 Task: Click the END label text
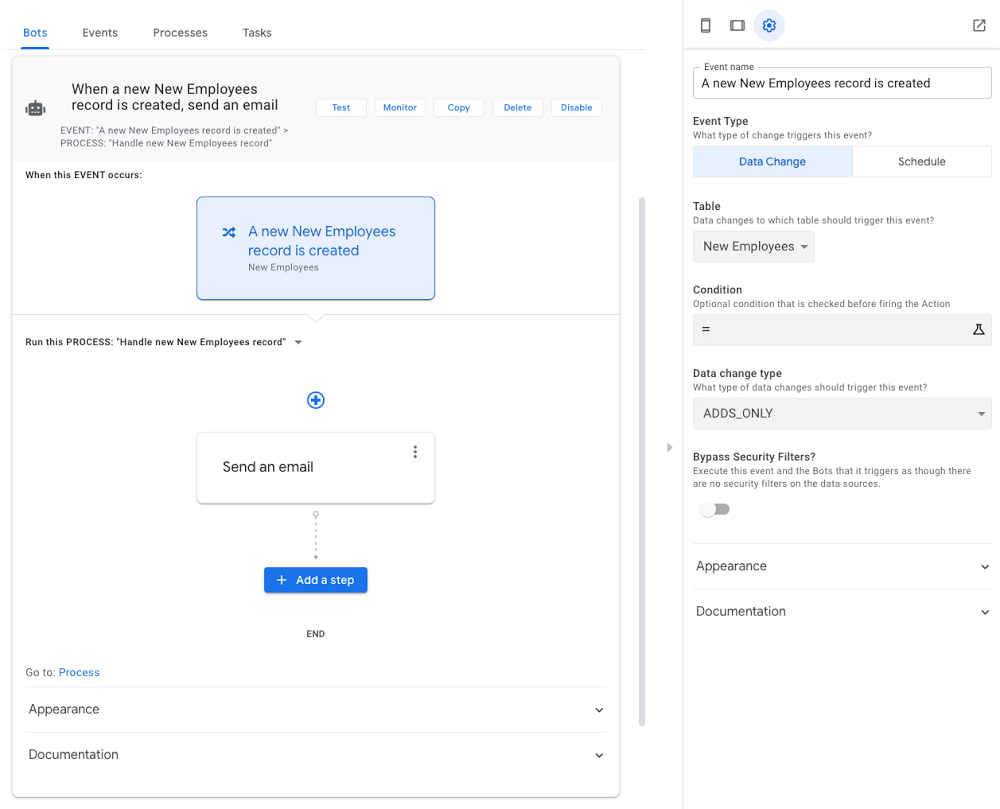click(316, 634)
